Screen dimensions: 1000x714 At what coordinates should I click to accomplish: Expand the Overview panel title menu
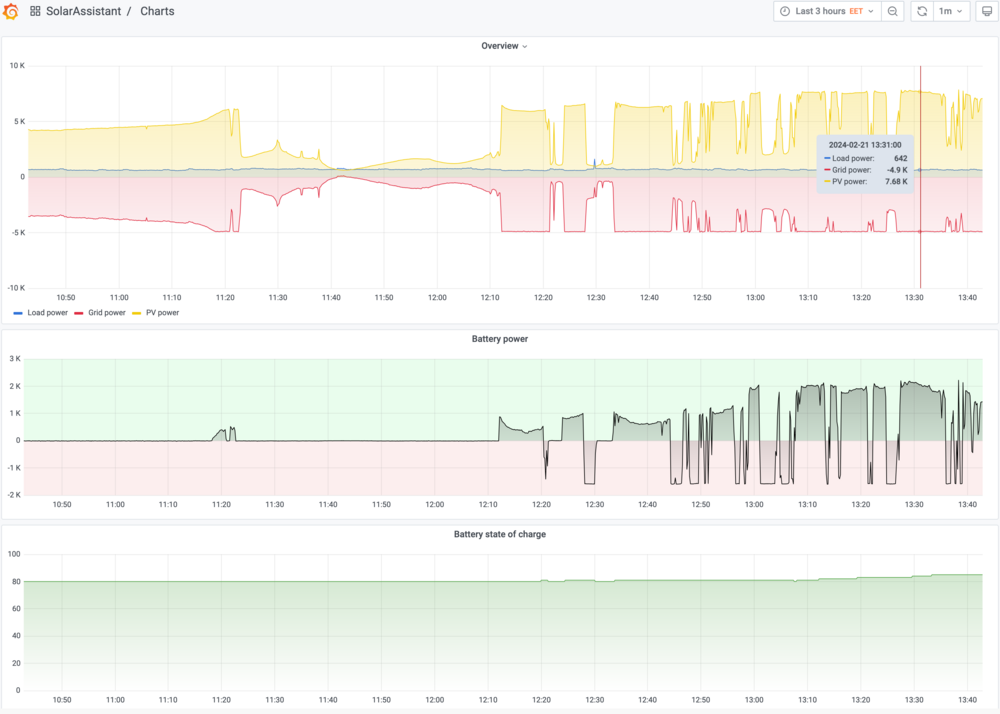(504, 46)
